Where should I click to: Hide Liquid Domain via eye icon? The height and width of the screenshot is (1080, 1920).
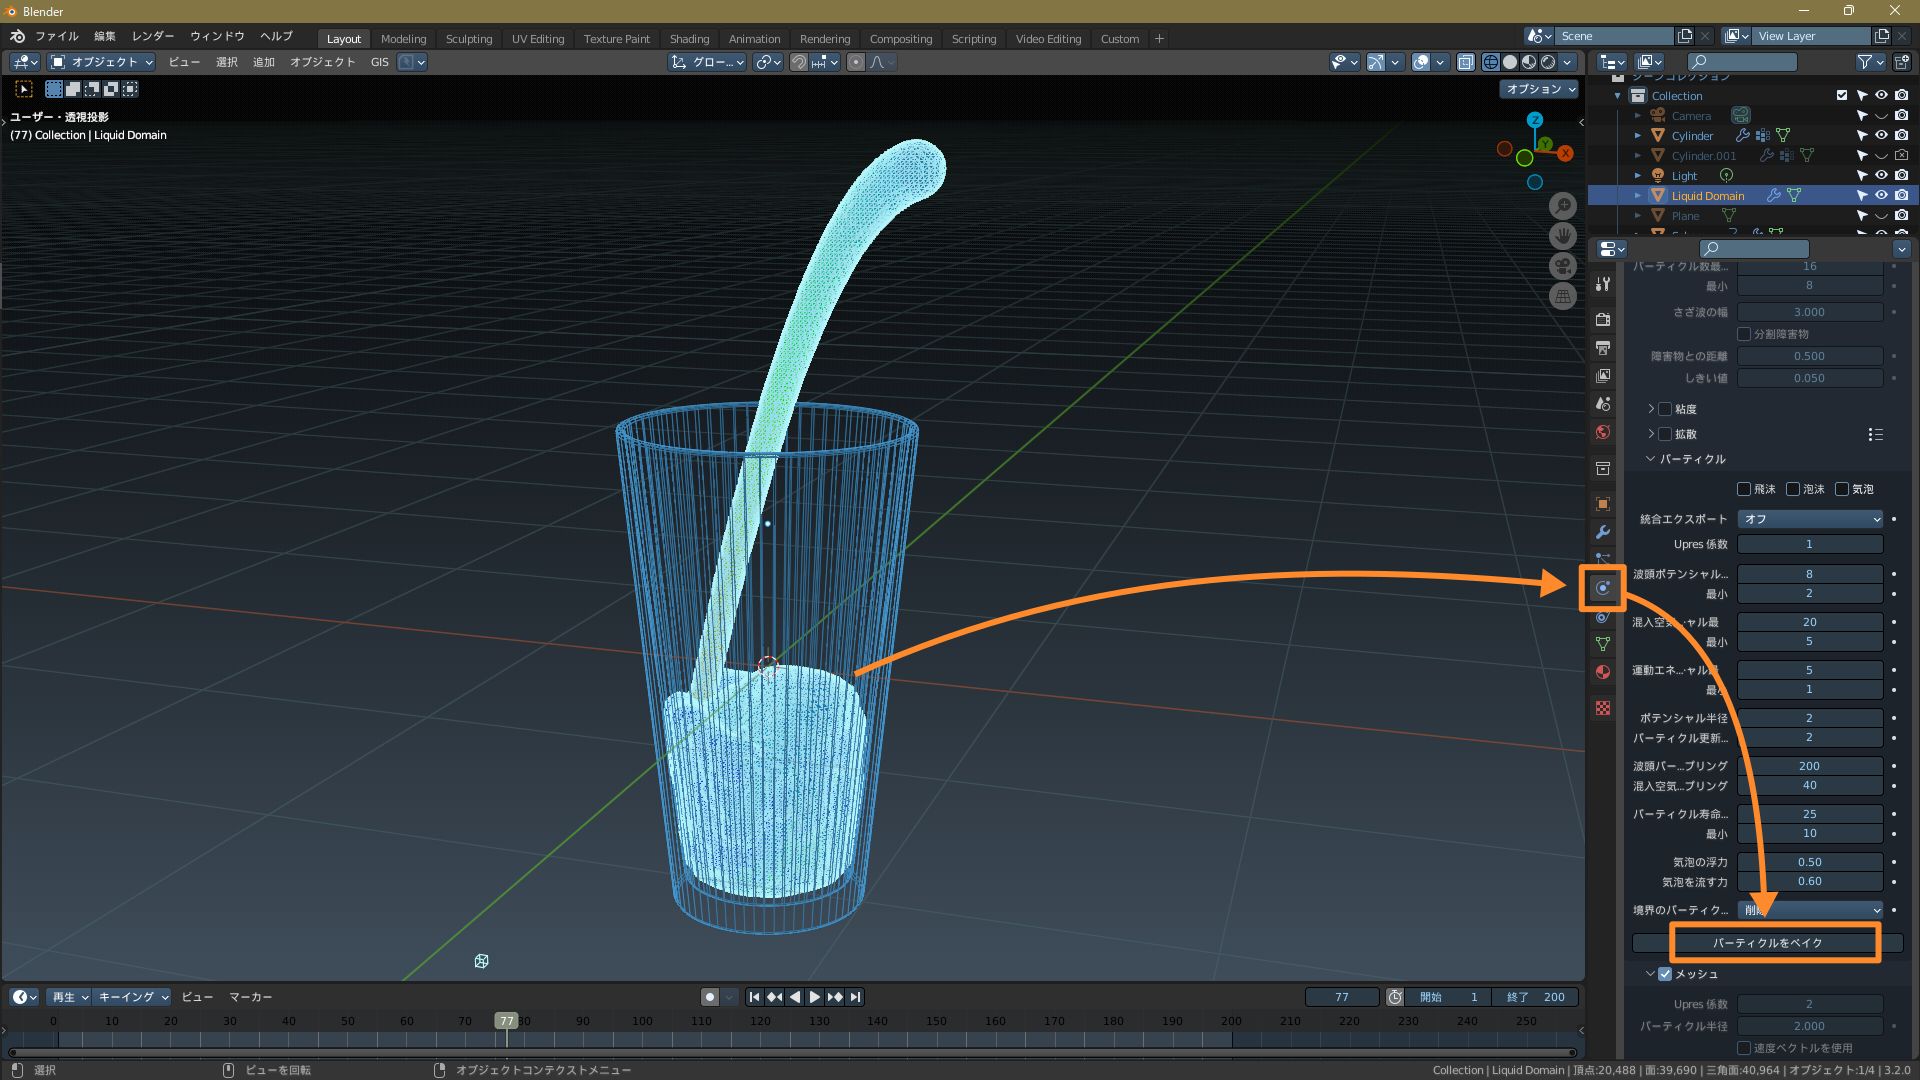(x=1881, y=196)
